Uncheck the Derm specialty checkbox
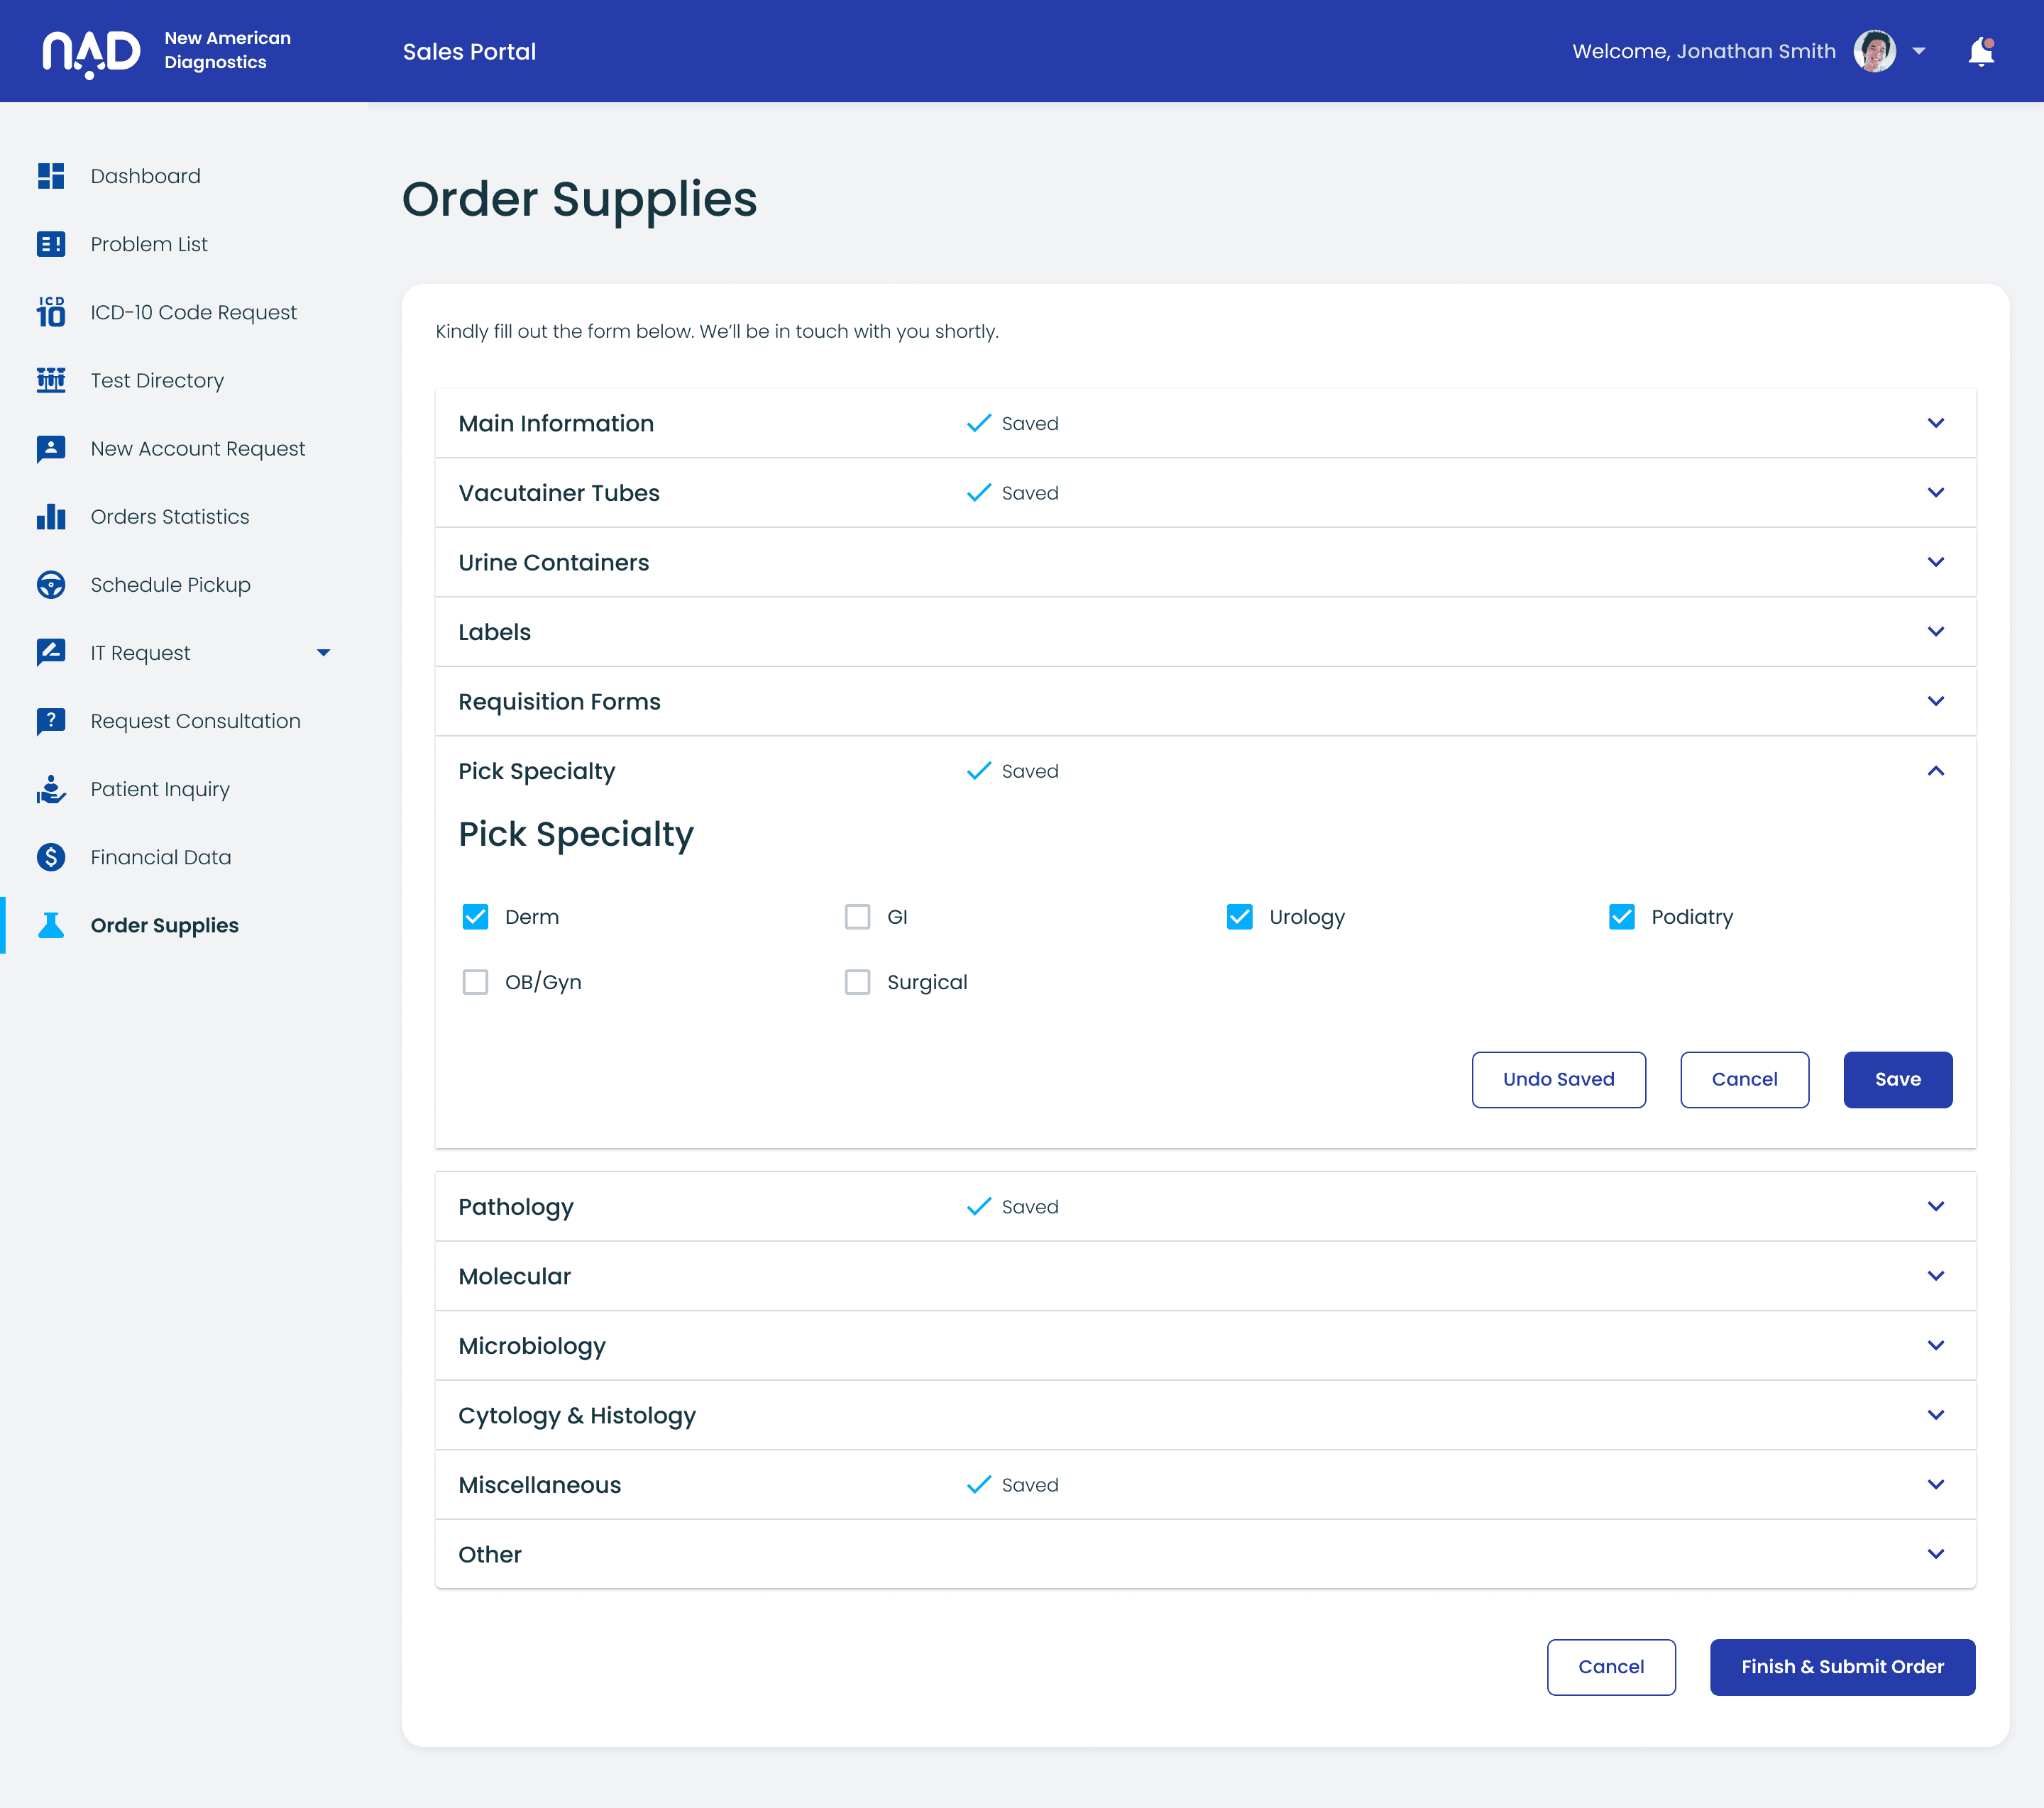This screenshot has height=1808, width=2044. [x=475, y=917]
